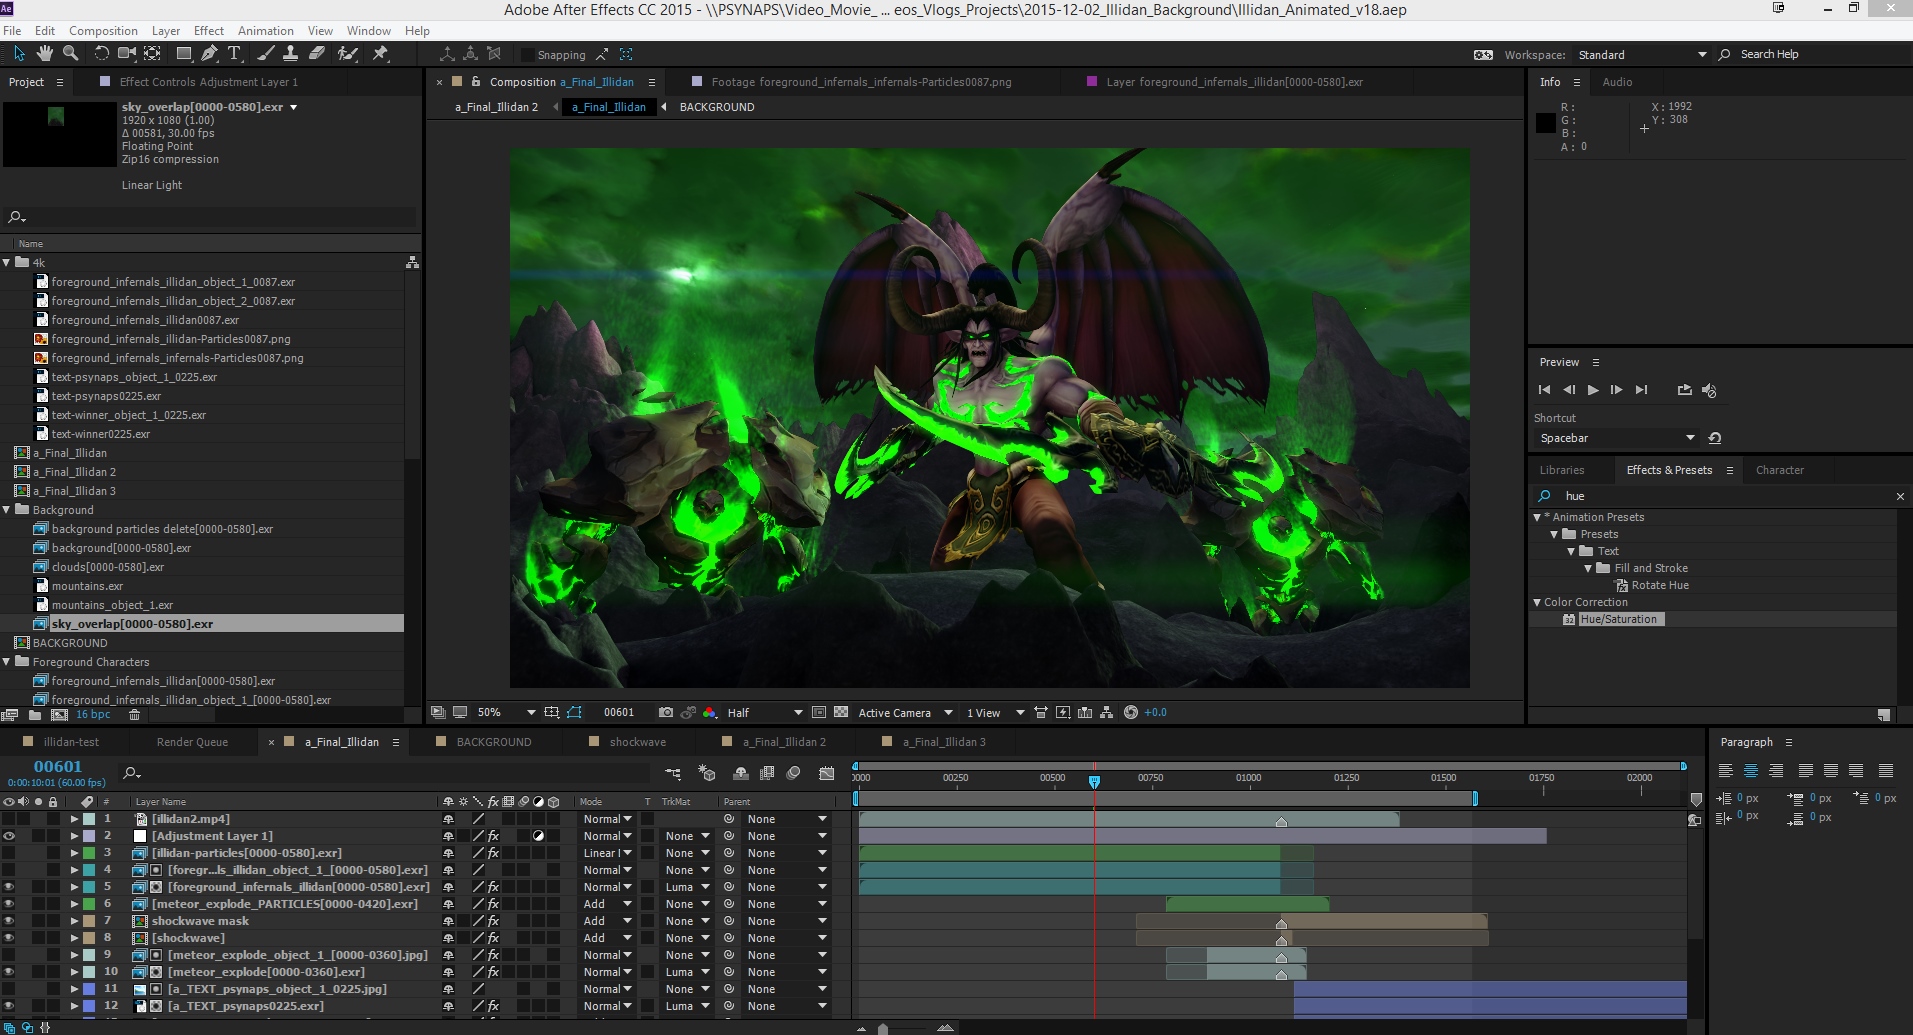The image size is (1913, 1035).
Task: Hide the shockwave mask layer
Action: [x=9, y=920]
